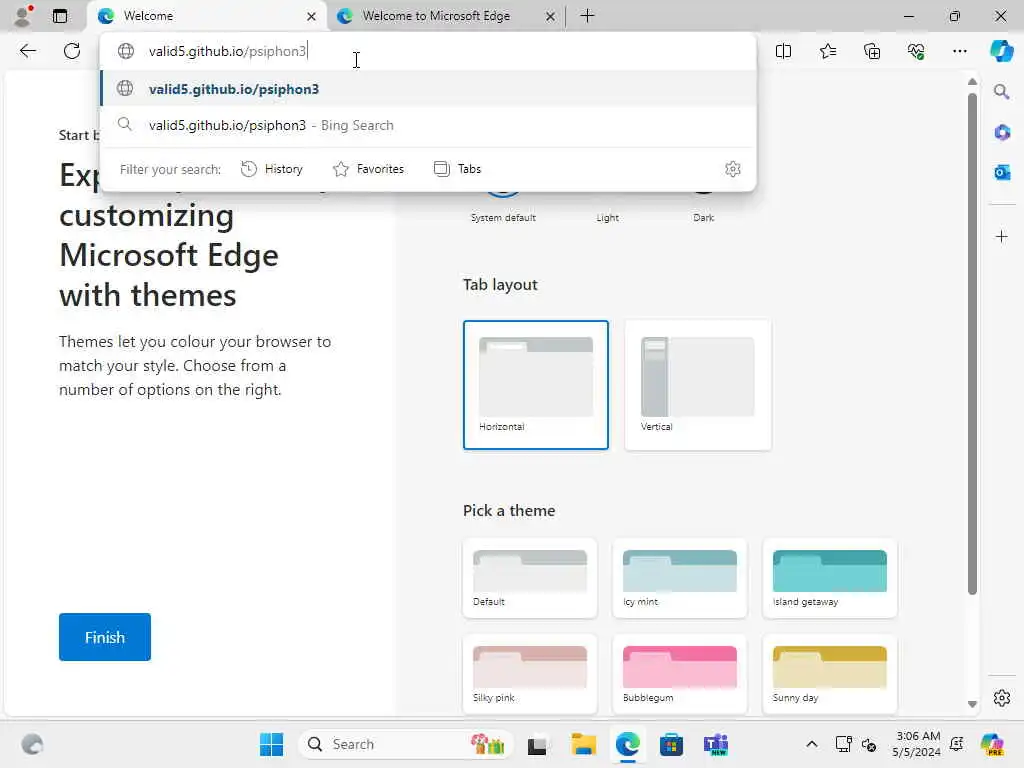1024x768 pixels.
Task: Close the Welcome to Microsoft Edge tab
Action: tap(551, 16)
